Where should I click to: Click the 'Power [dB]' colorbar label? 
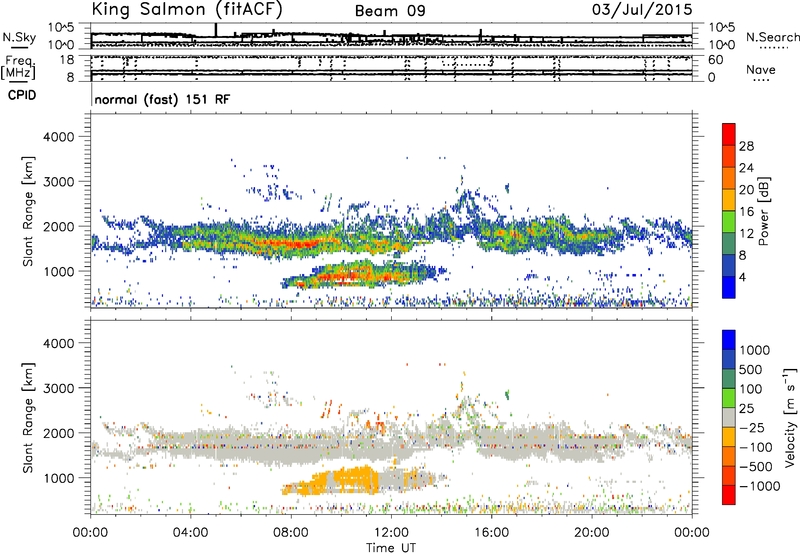pos(764,211)
